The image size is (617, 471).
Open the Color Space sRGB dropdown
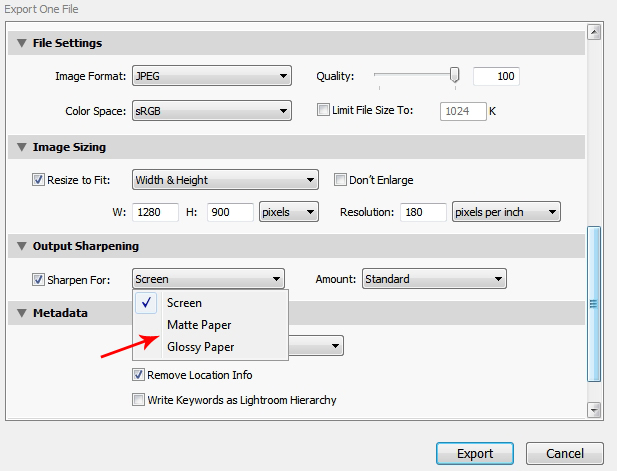click(211, 110)
